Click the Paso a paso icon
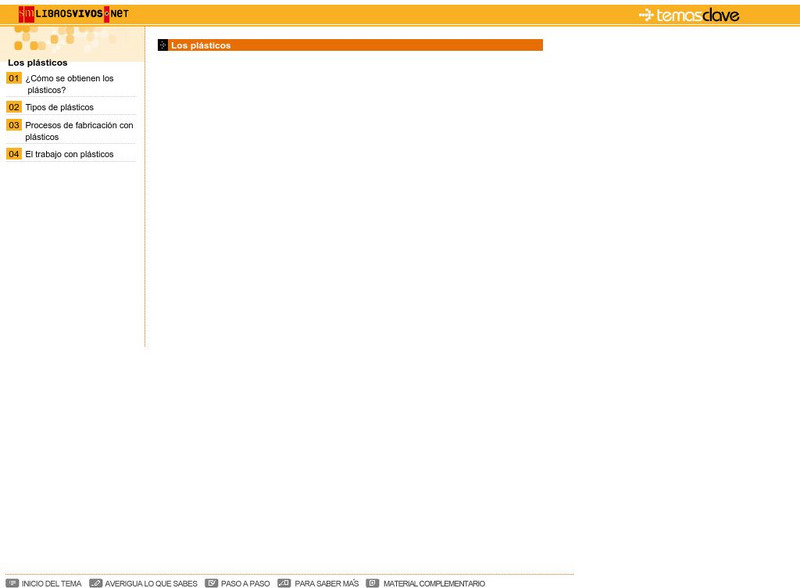Viewport: 800px width, 588px height. click(x=211, y=583)
